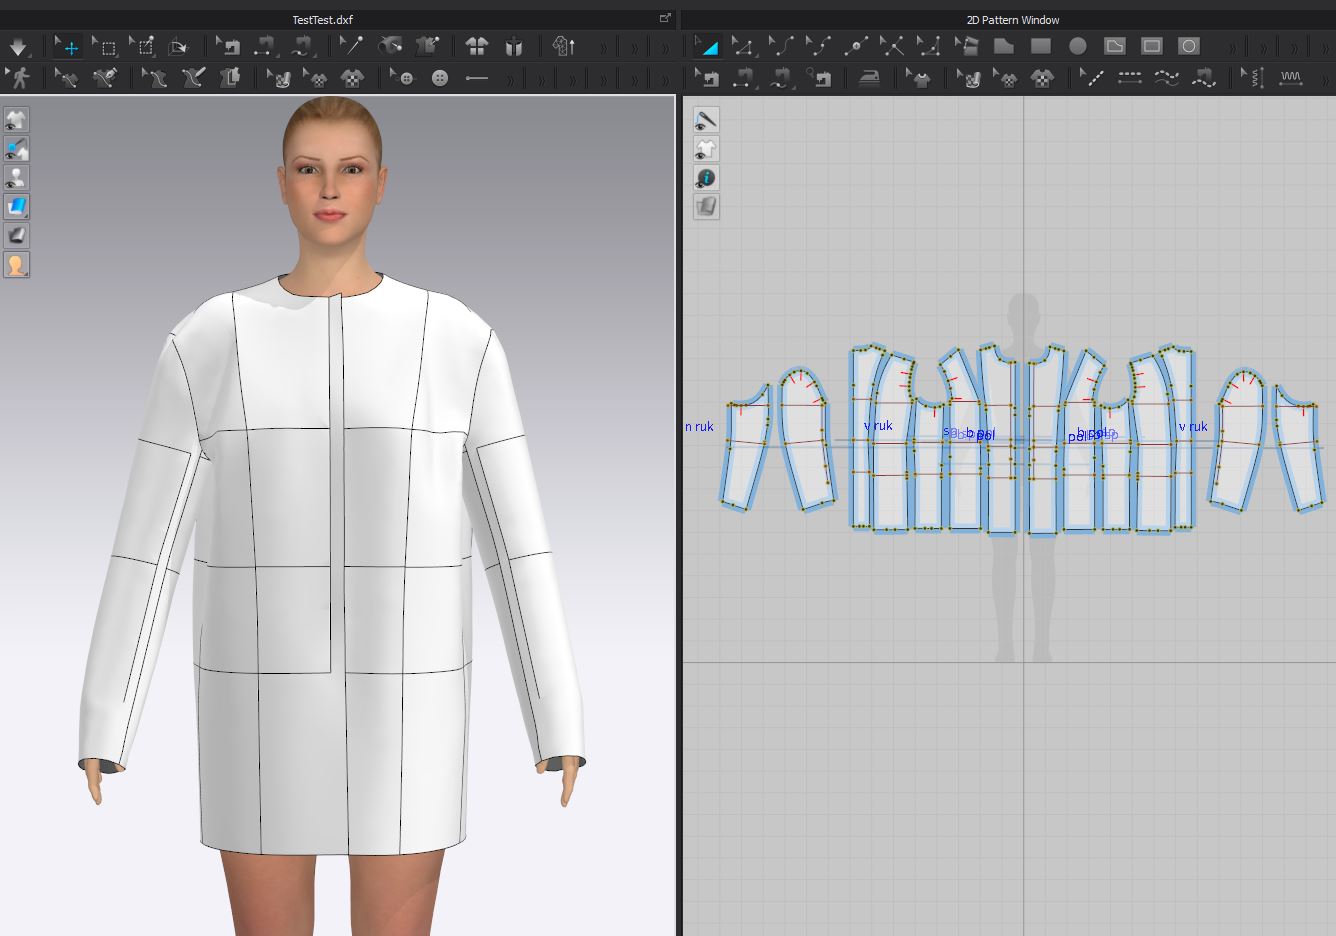Image resolution: width=1336 pixels, height=936 pixels.
Task: Open the 3D rendering style dropdown (blue surface)
Action: [x=16, y=207]
